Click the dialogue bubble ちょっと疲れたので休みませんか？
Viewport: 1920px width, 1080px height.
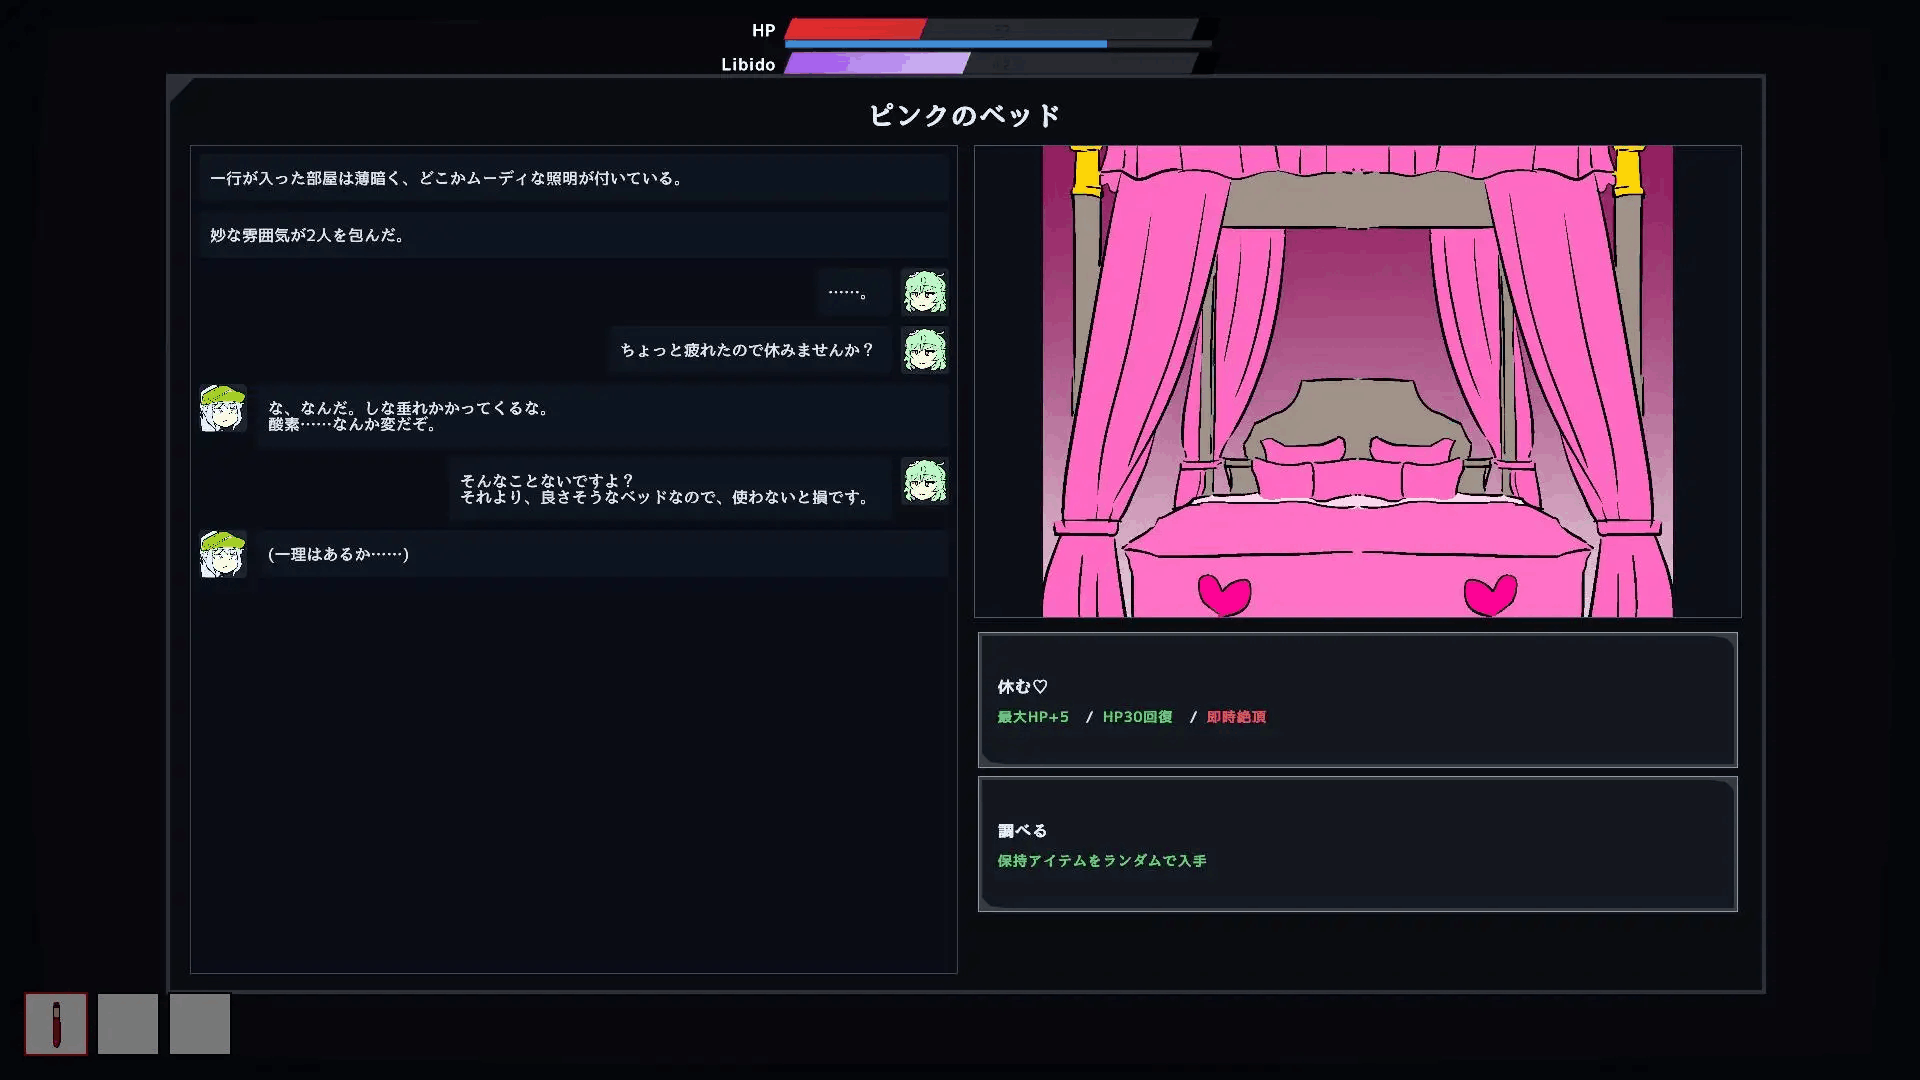click(749, 350)
